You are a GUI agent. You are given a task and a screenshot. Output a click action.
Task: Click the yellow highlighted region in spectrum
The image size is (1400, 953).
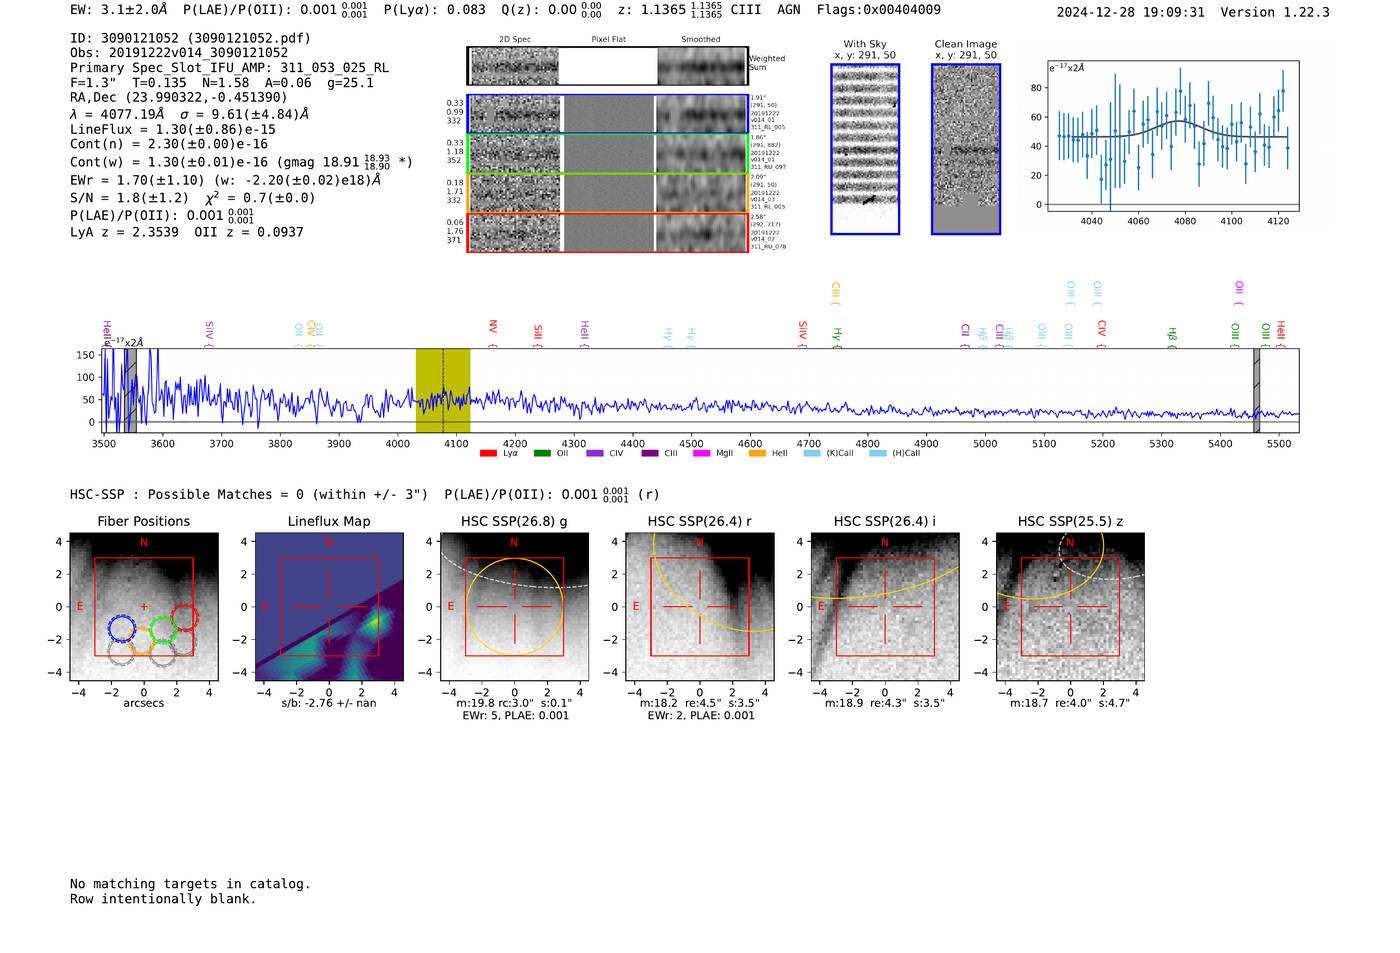click(x=443, y=391)
